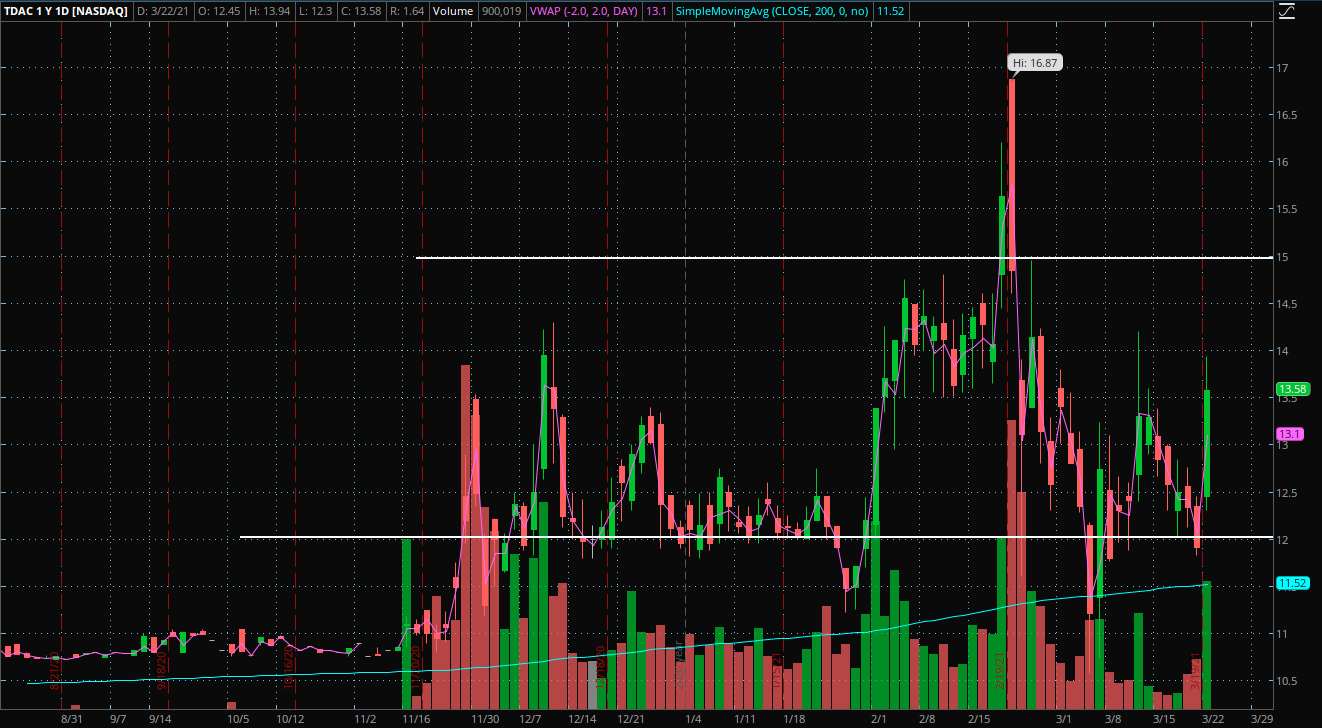Viewport: 1322px width, 728px height.
Task: Click the 2/1 date on time axis
Action: point(880,718)
